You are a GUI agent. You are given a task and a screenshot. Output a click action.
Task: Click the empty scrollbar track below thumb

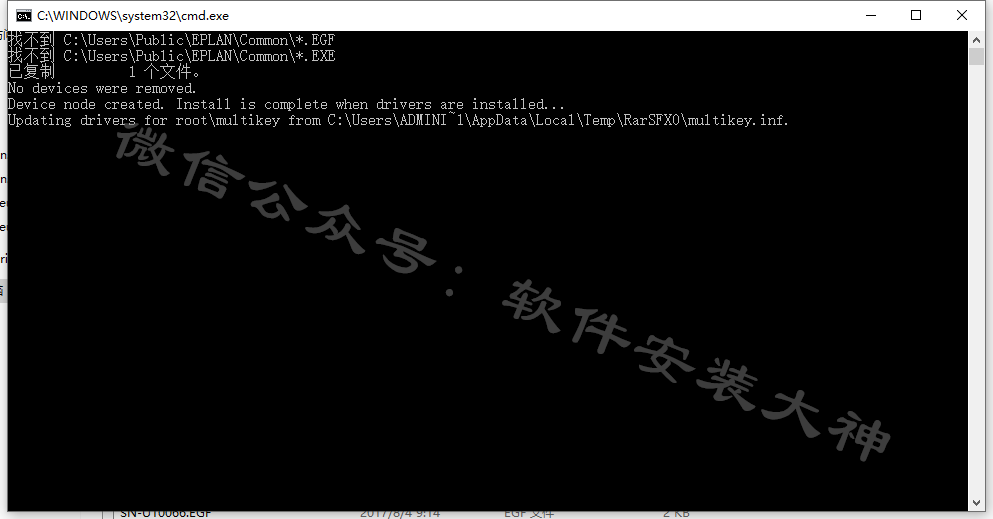976,278
